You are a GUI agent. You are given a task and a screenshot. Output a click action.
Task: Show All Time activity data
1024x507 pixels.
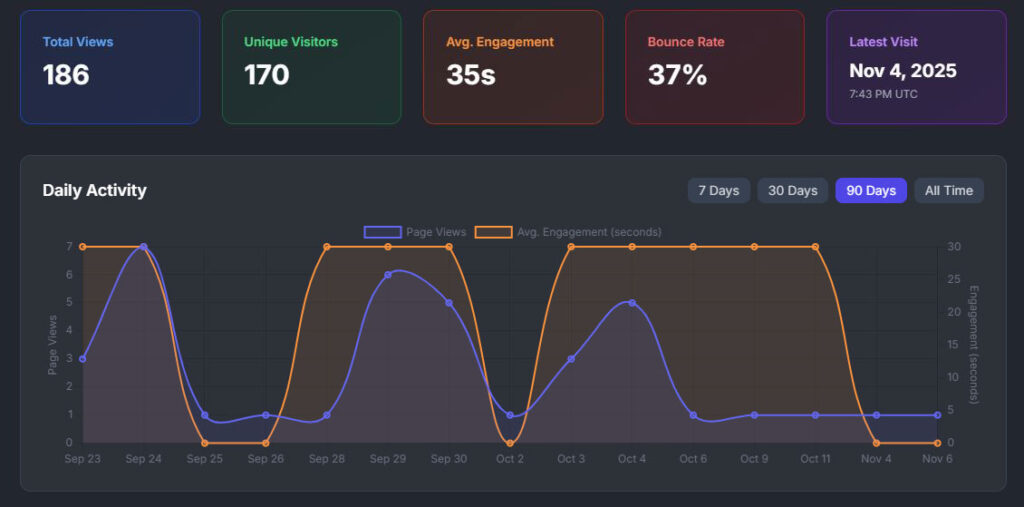point(949,190)
